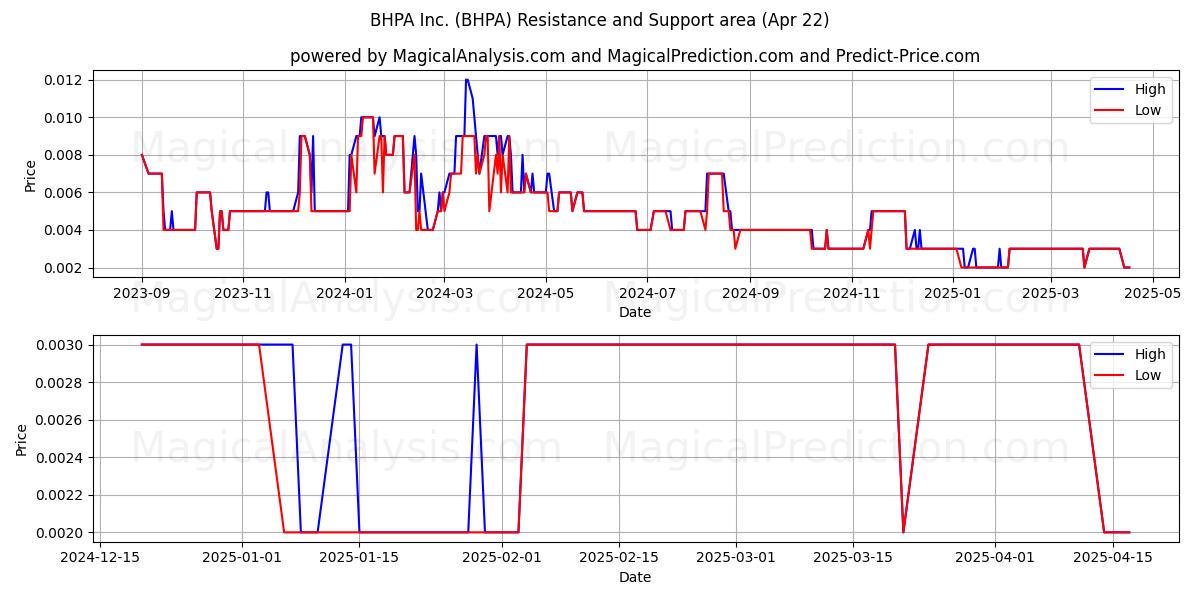Click the '2024-05' x-axis label
Viewport: 1200px width, 600px height.
(545, 293)
